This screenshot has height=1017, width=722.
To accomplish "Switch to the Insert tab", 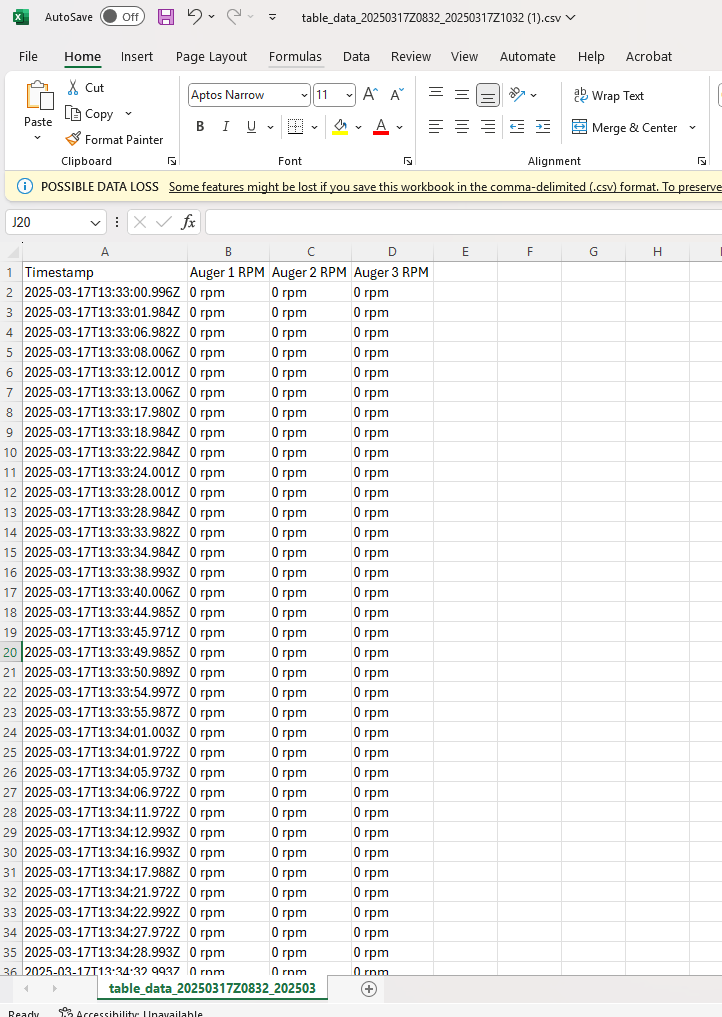I will point(137,56).
